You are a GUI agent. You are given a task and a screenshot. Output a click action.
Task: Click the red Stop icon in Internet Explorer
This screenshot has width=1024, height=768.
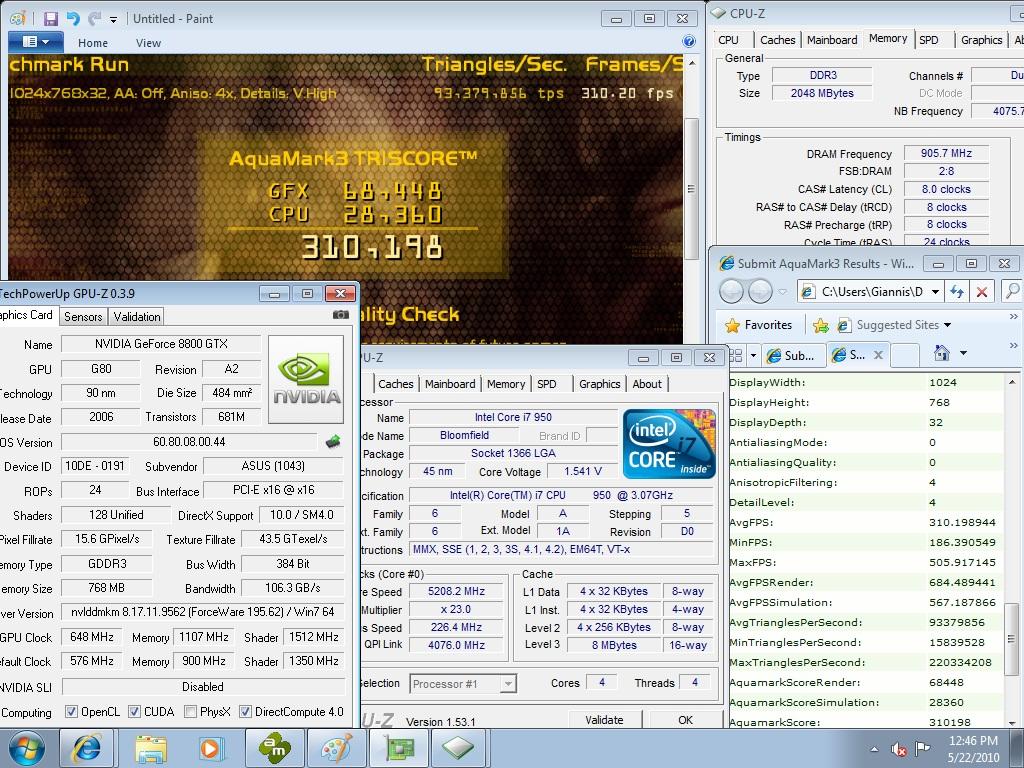coord(982,292)
